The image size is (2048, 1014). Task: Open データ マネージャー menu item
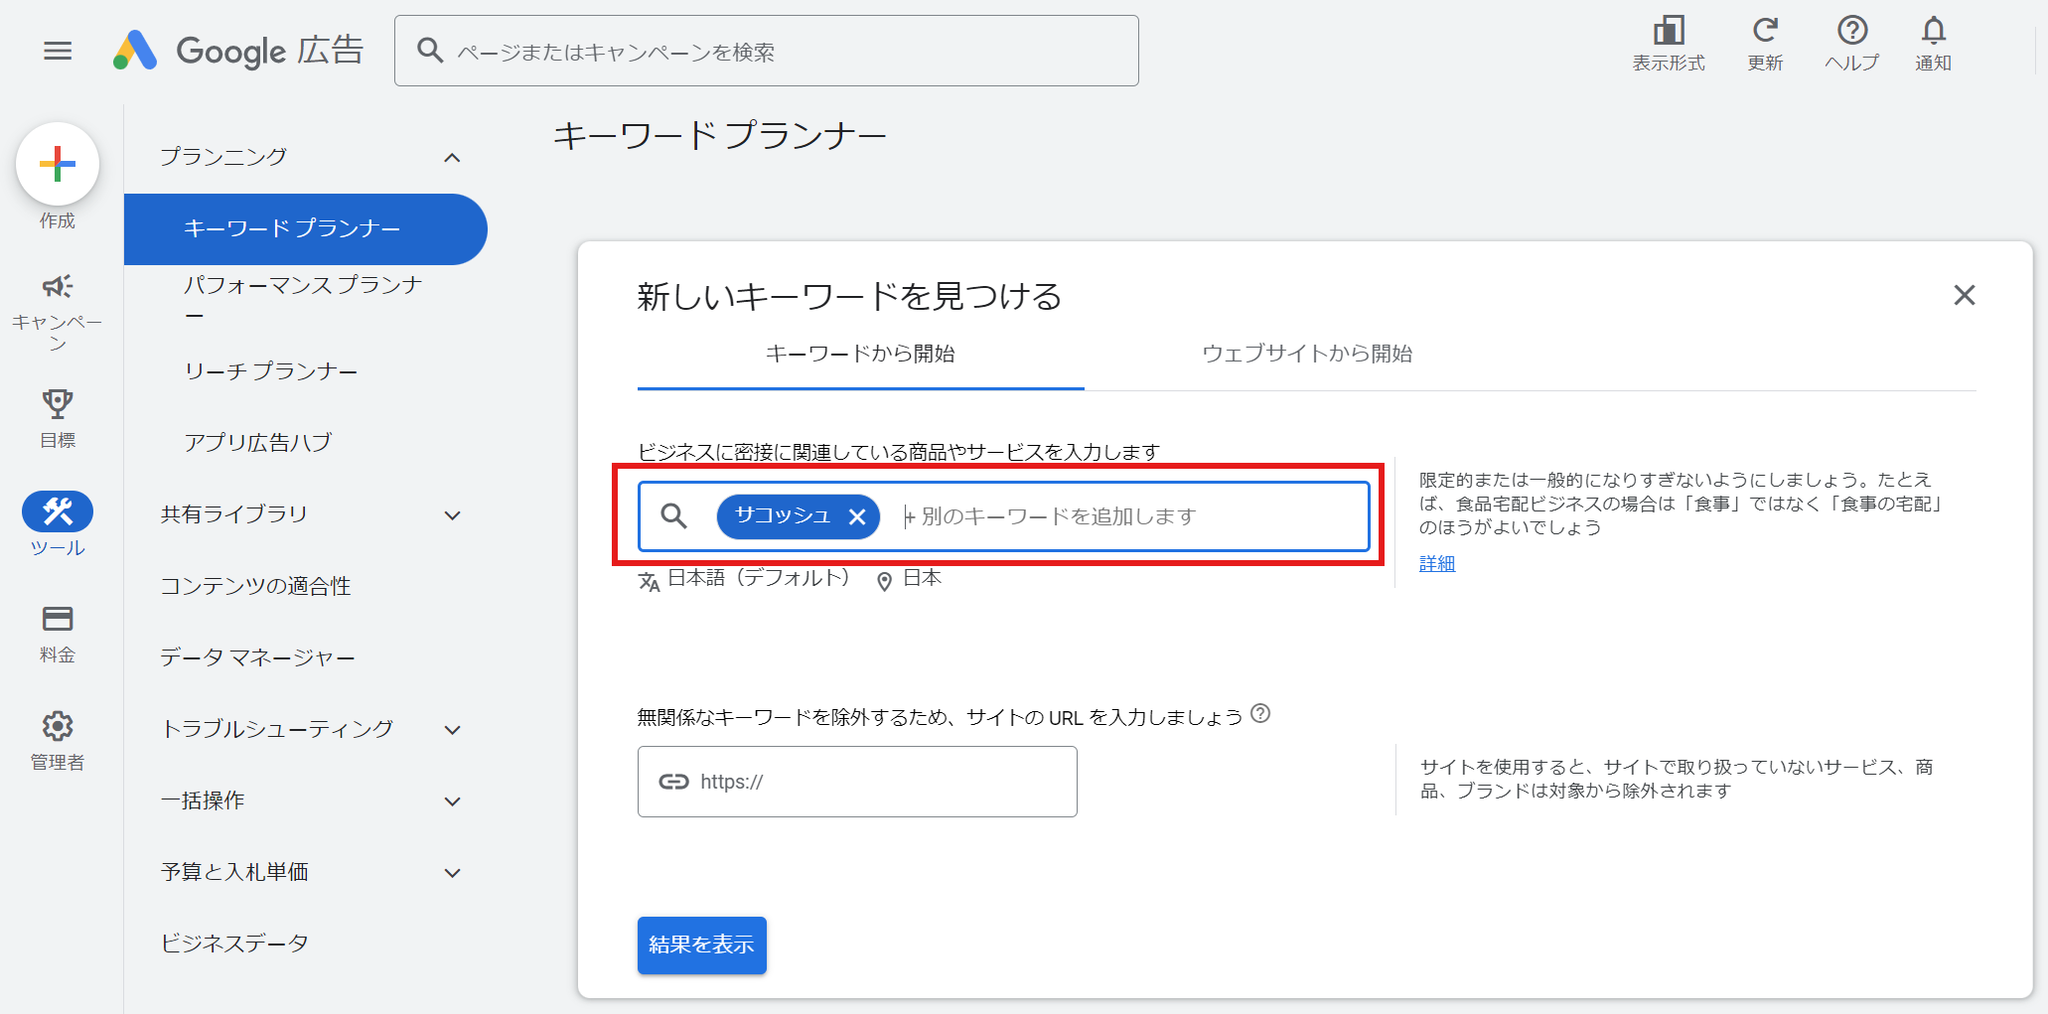(x=258, y=657)
